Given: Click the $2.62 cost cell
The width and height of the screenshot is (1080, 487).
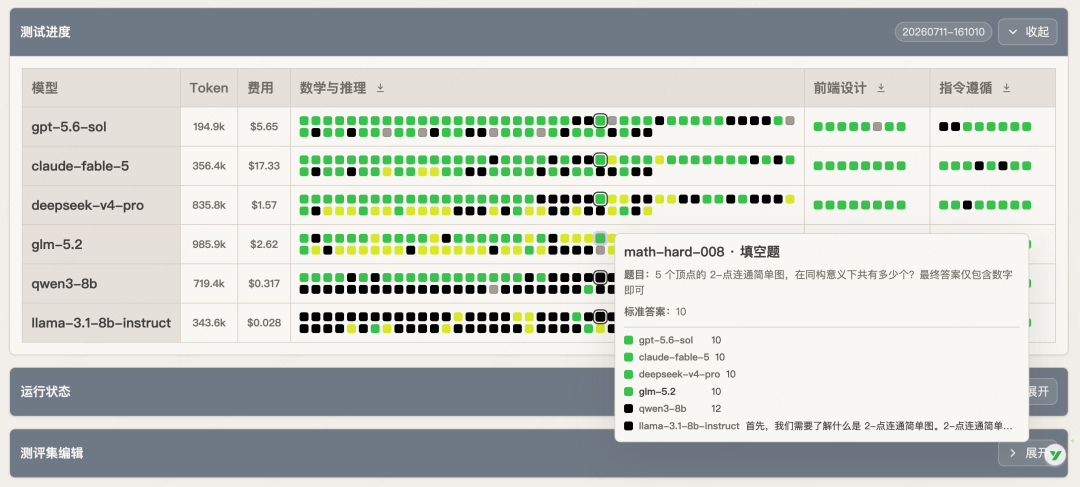Looking at the screenshot, I should pos(264,245).
